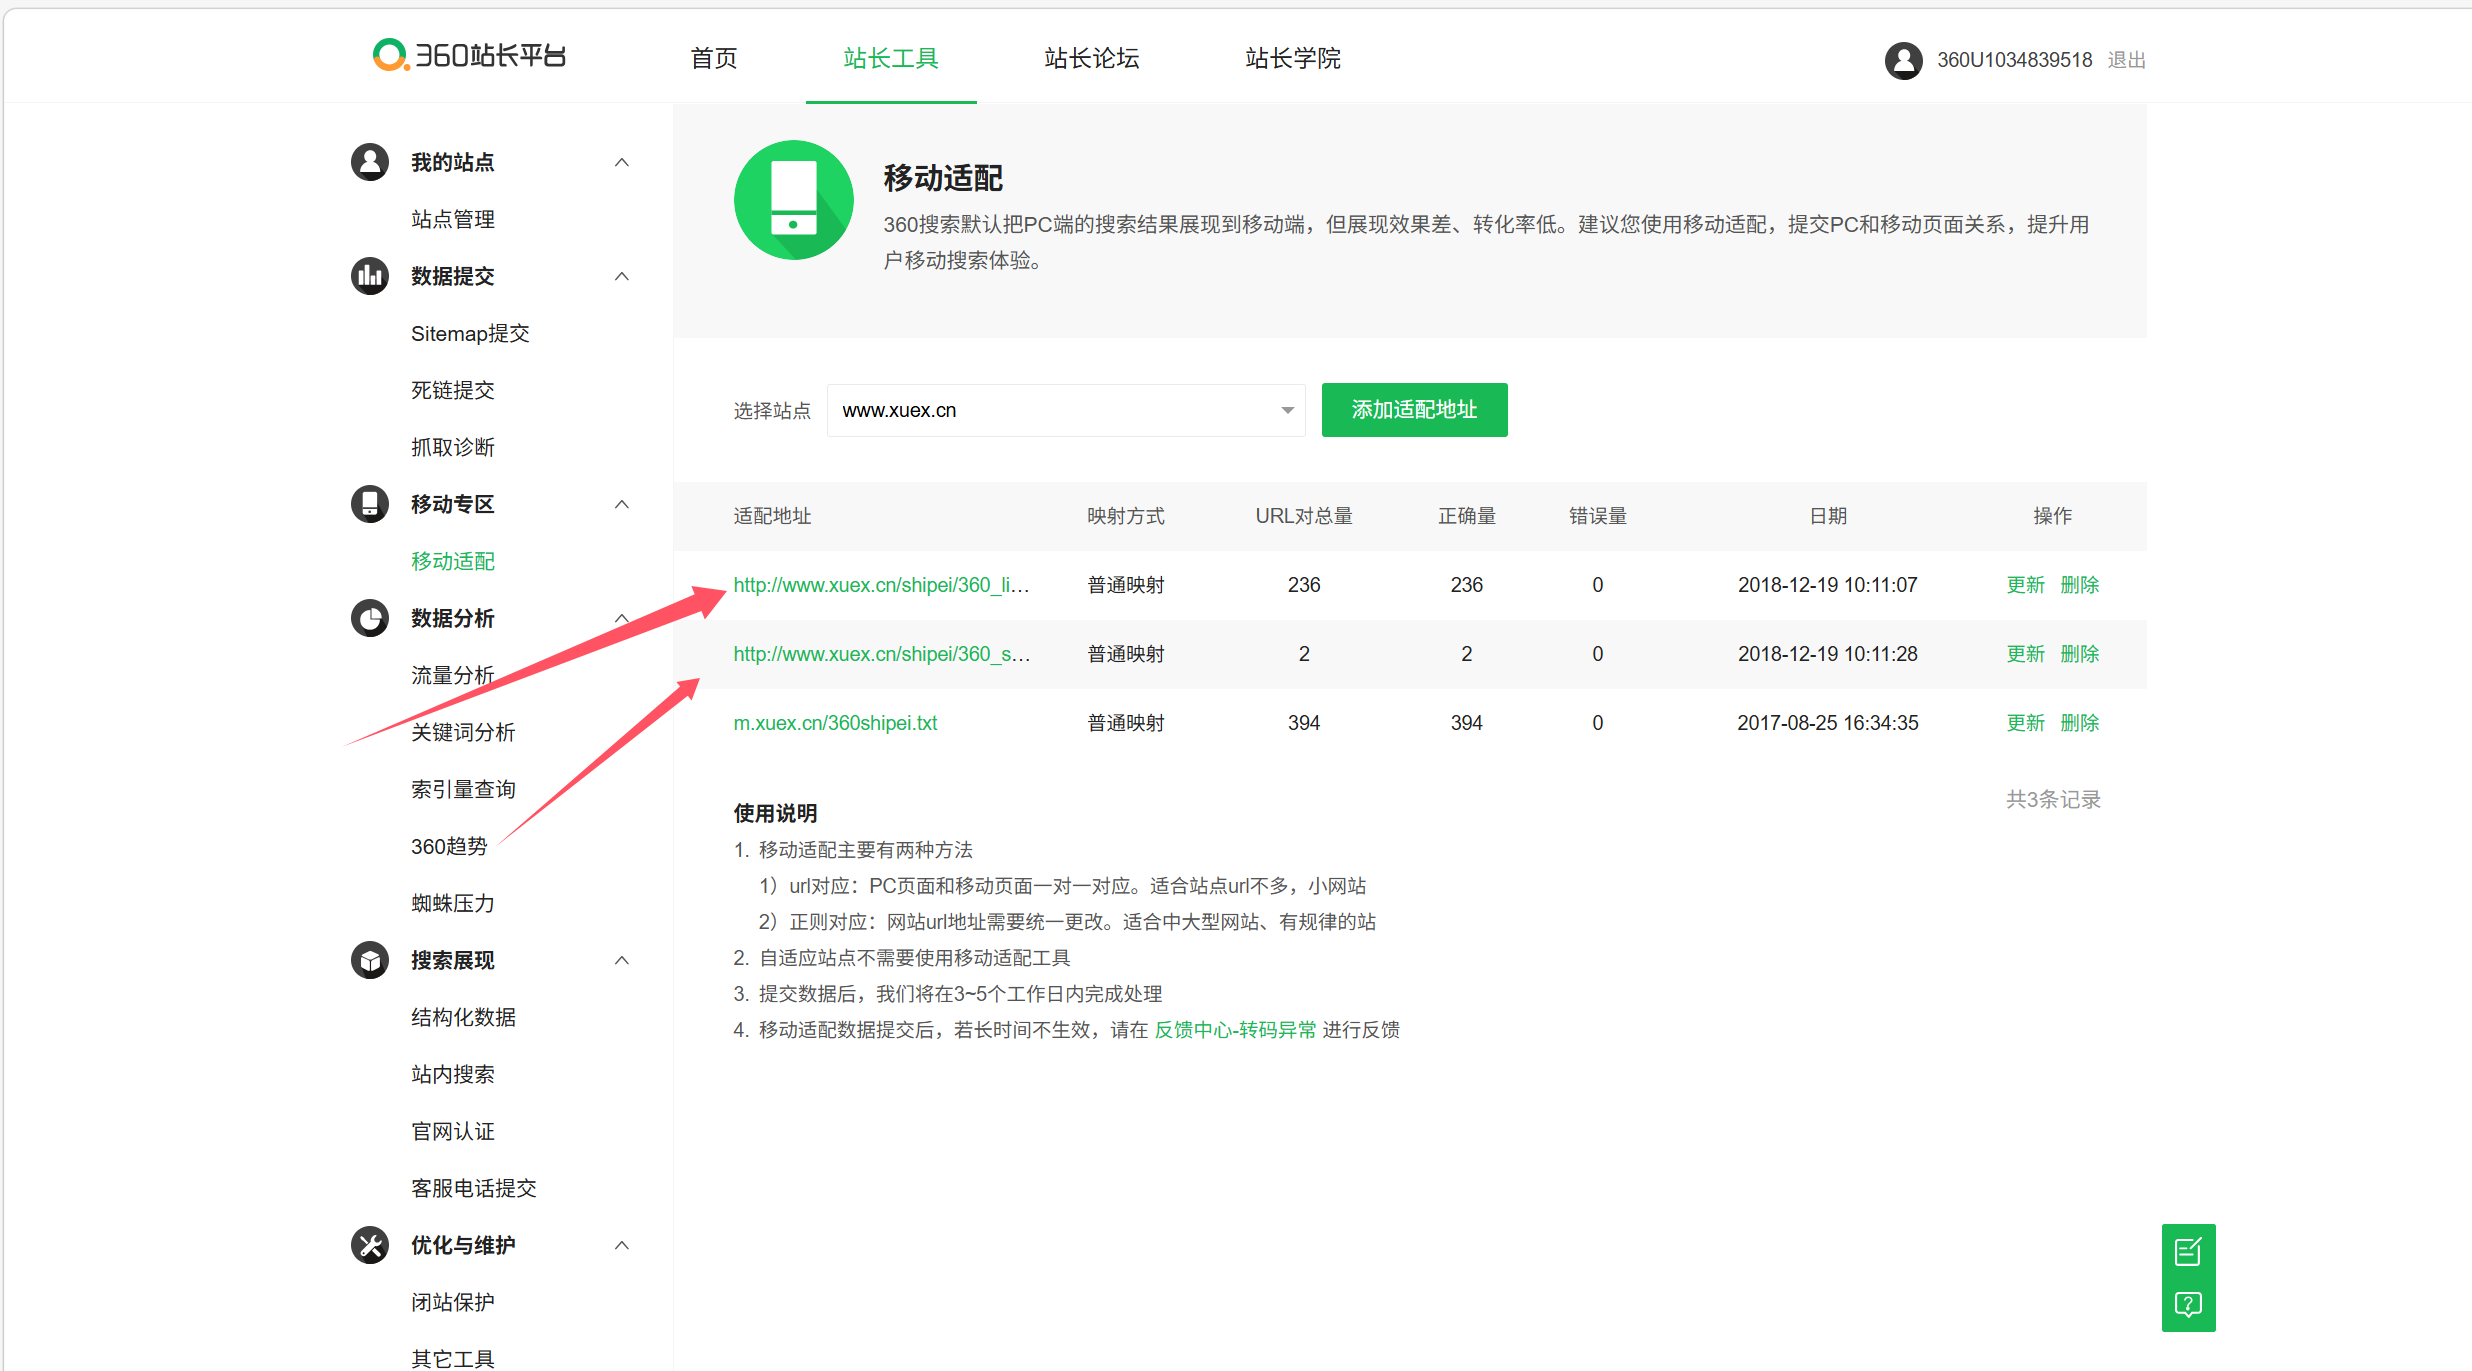Open 站点管理 in sidebar
This screenshot has height=1371, width=2472.
click(453, 219)
